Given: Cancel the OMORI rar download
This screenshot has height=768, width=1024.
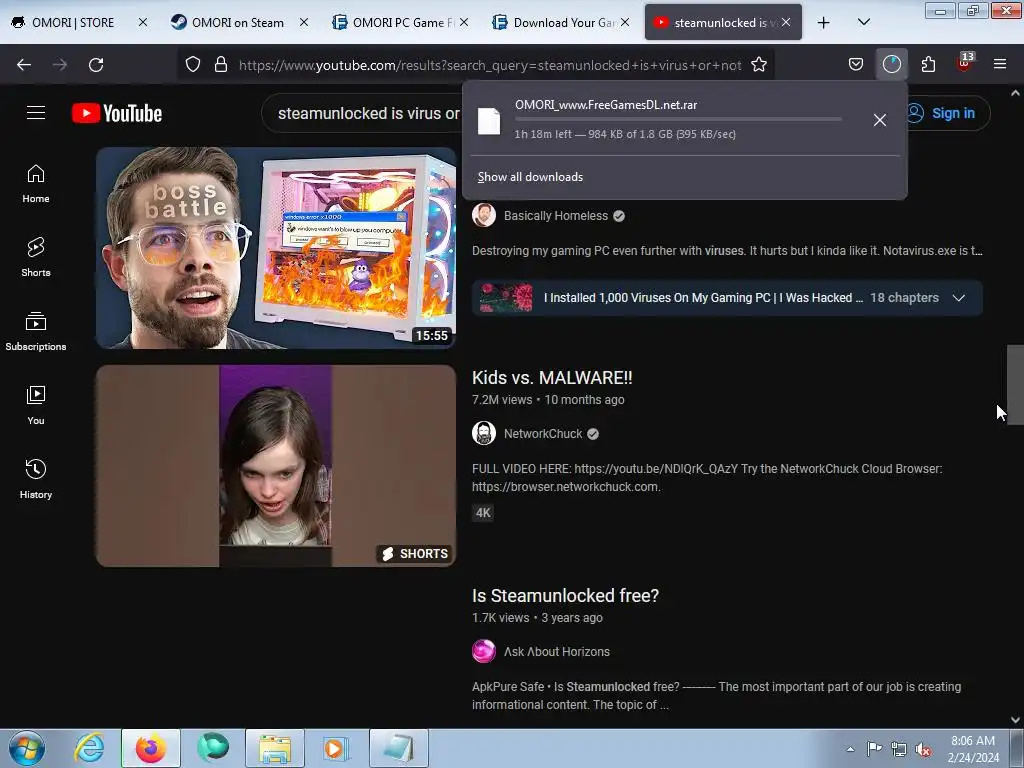Looking at the screenshot, I should (x=880, y=120).
